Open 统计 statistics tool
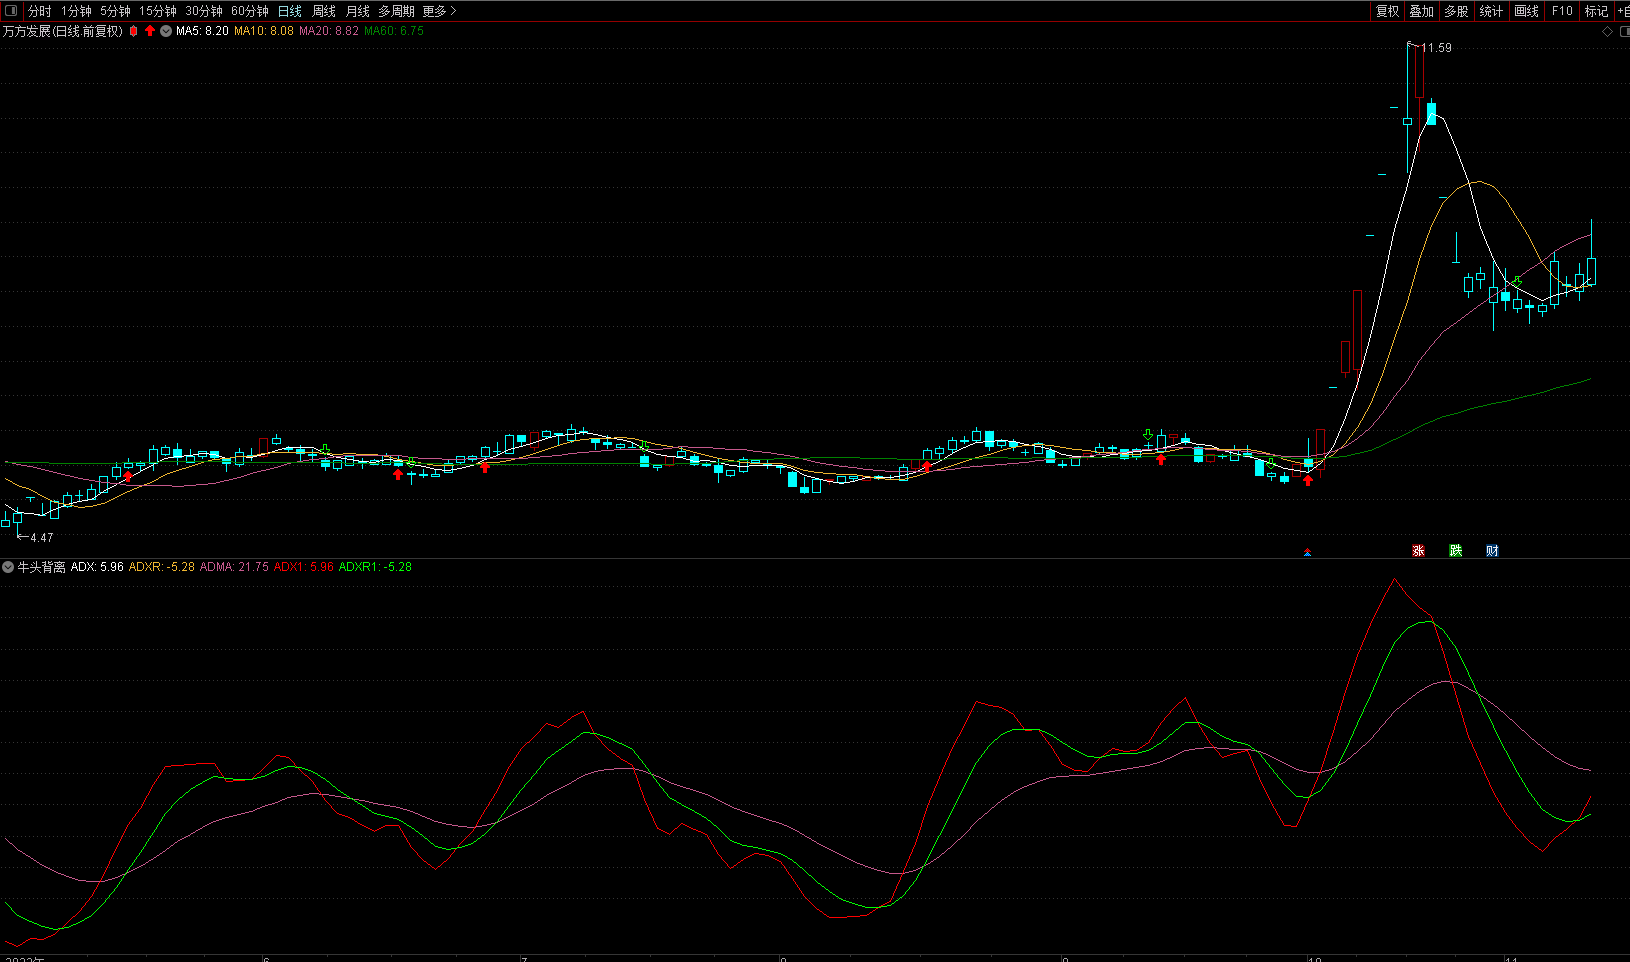1630x962 pixels. [x=1491, y=11]
